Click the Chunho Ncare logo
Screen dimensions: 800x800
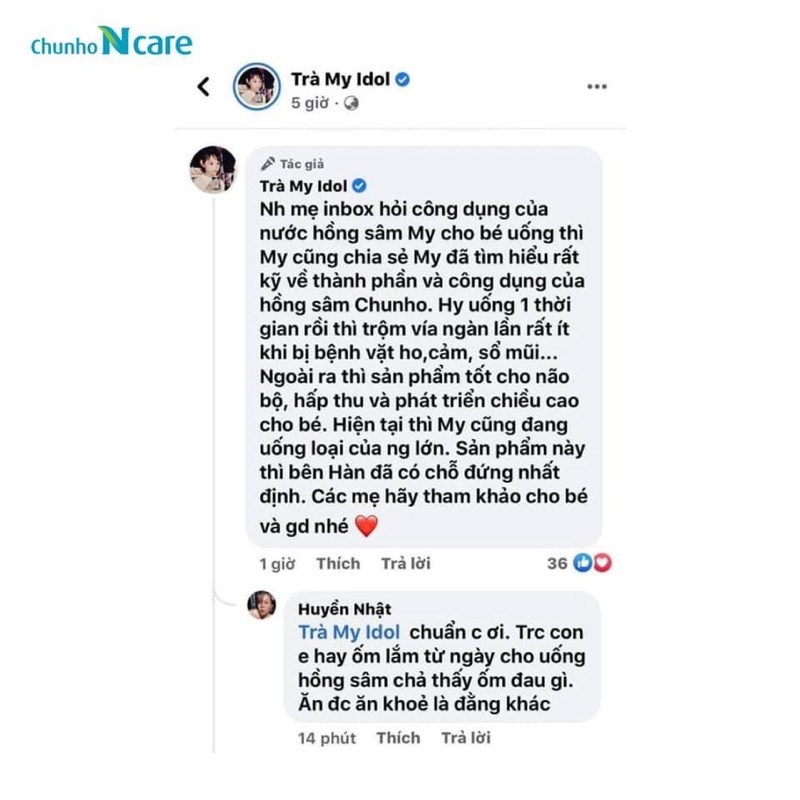click(x=111, y=42)
